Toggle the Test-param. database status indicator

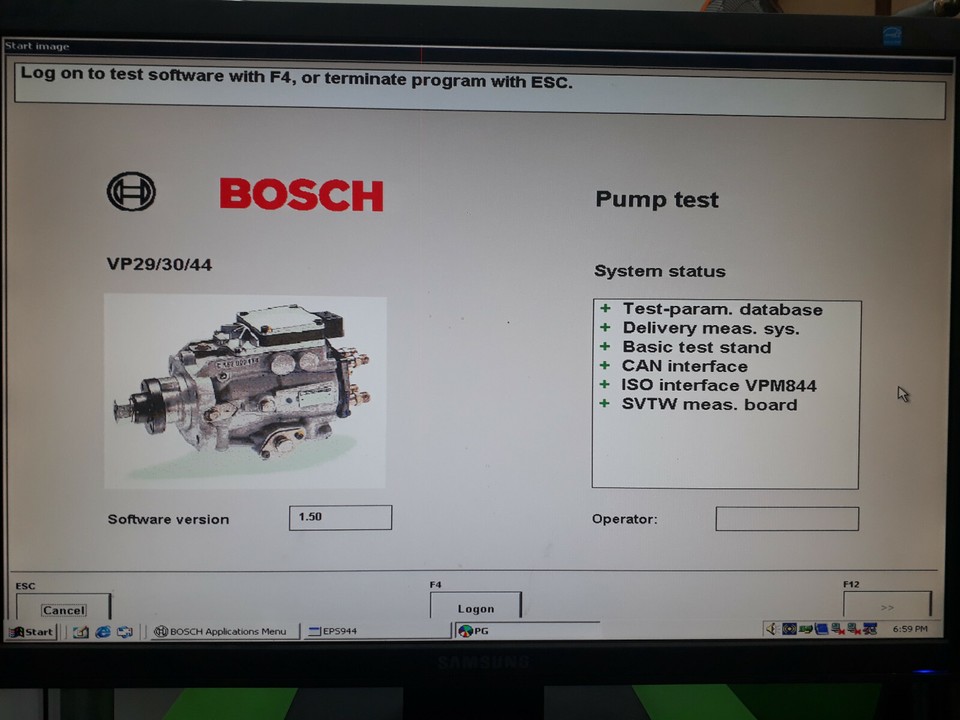(604, 309)
